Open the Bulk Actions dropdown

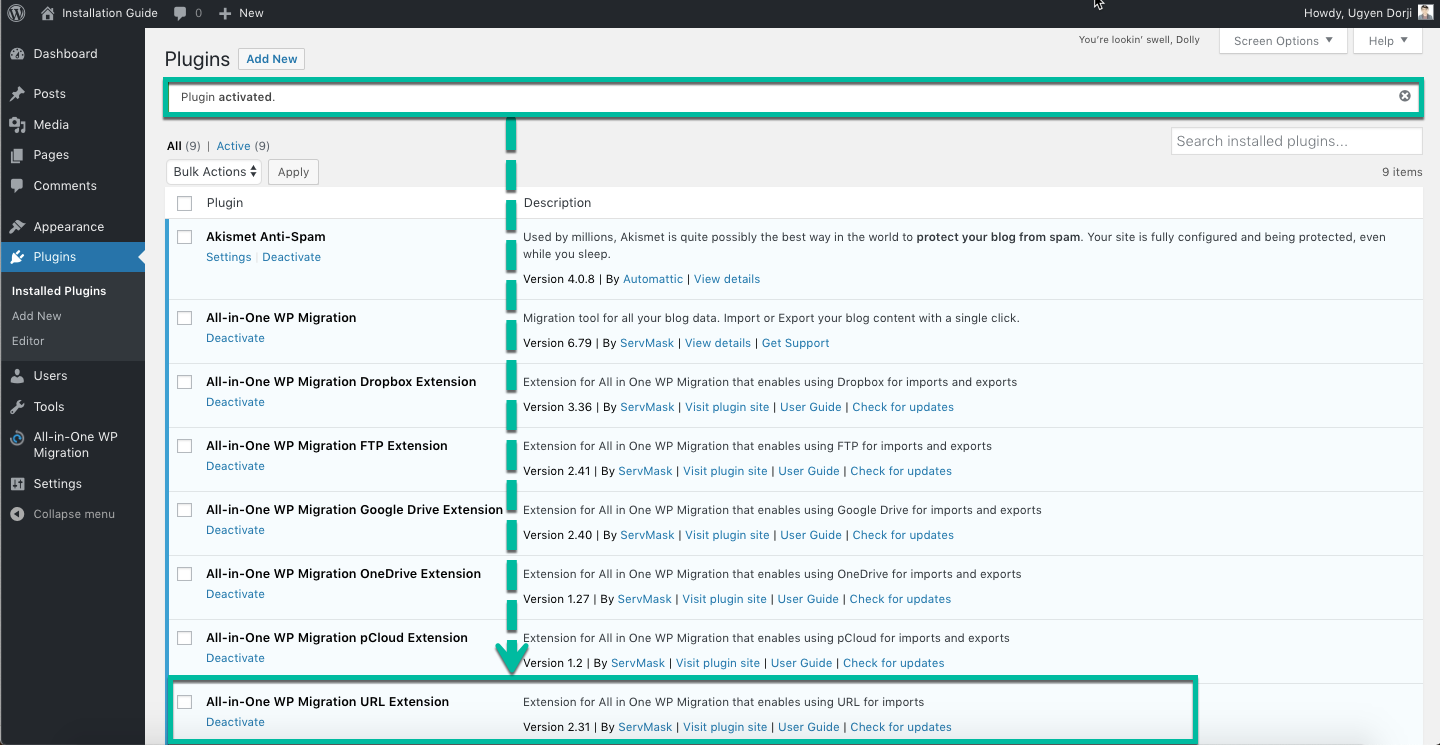[215, 172]
